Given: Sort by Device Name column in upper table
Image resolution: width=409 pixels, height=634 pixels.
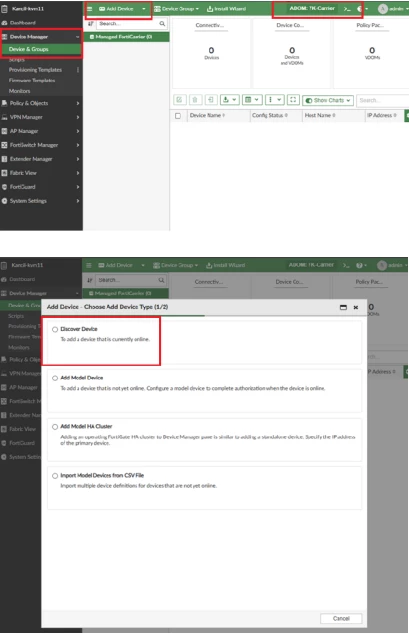Looking at the screenshot, I should tap(207, 116).
